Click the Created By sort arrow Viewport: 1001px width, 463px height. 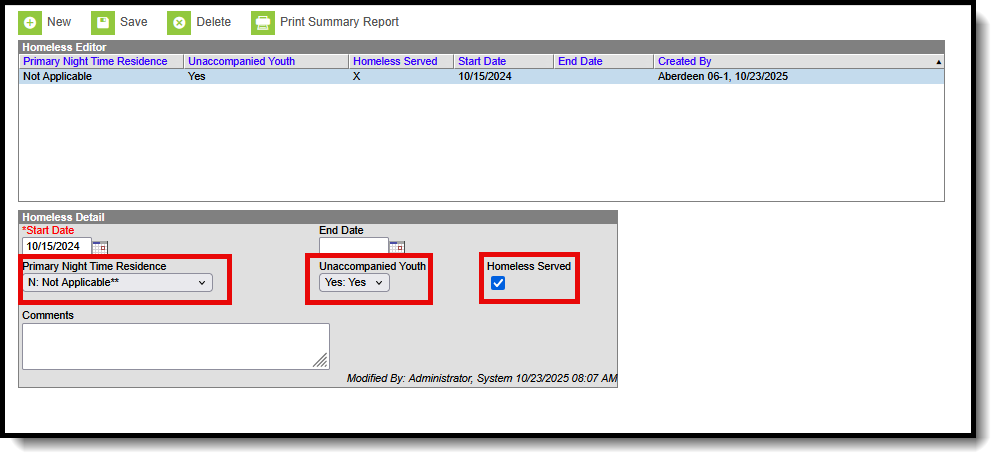(x=938, y=62)
